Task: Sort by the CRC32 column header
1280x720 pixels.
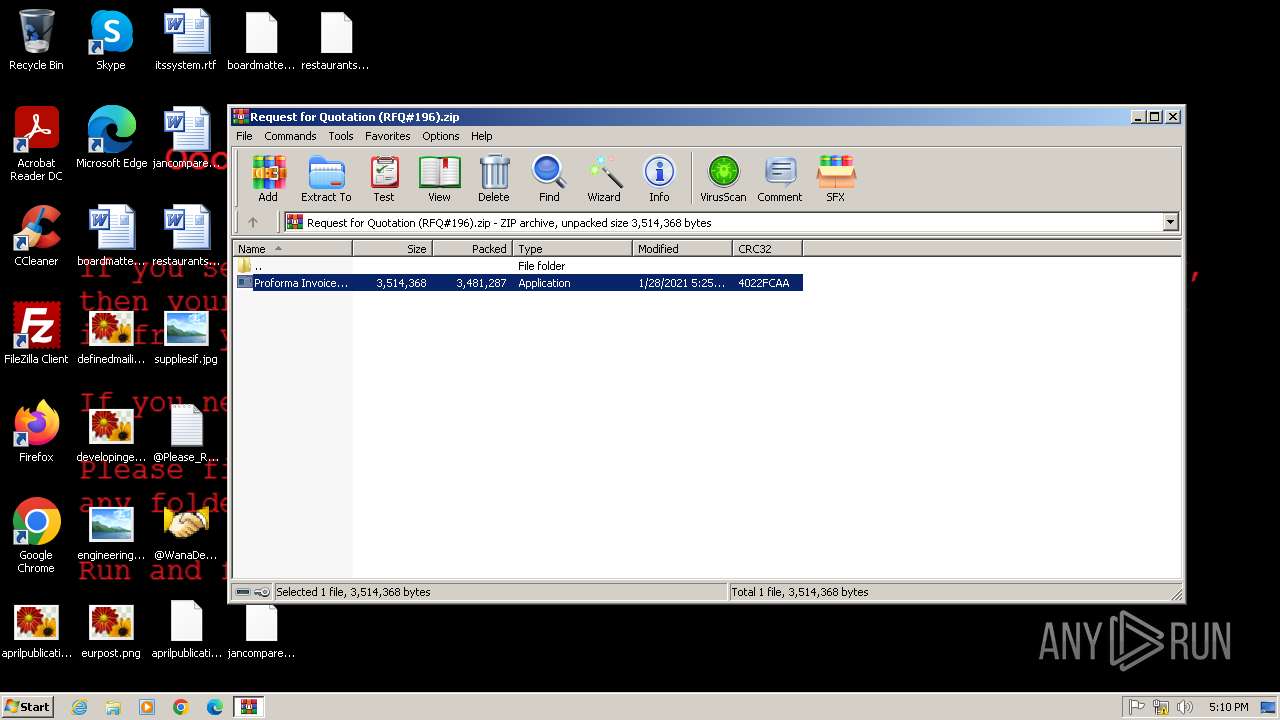Action: pyautogui.click(x=767, y=249)
